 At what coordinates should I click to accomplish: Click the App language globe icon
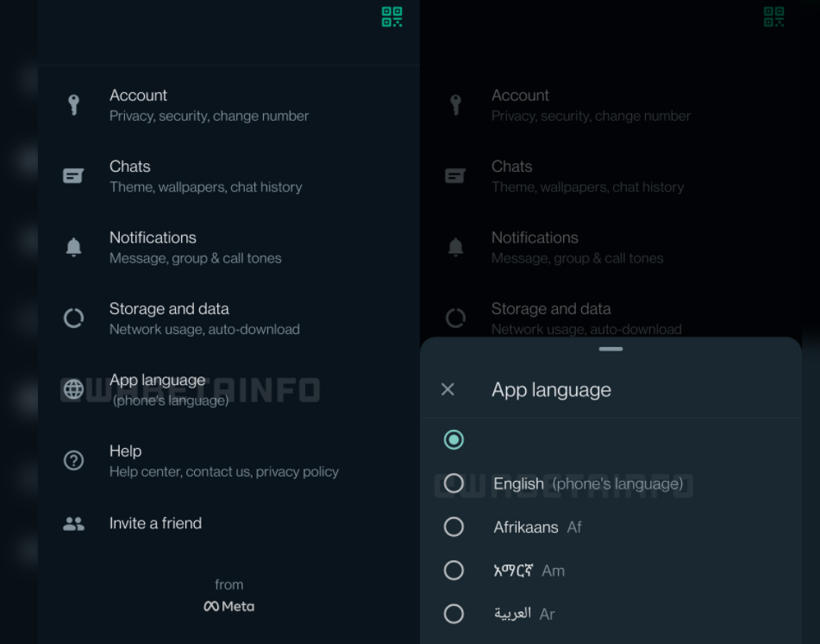73,389
